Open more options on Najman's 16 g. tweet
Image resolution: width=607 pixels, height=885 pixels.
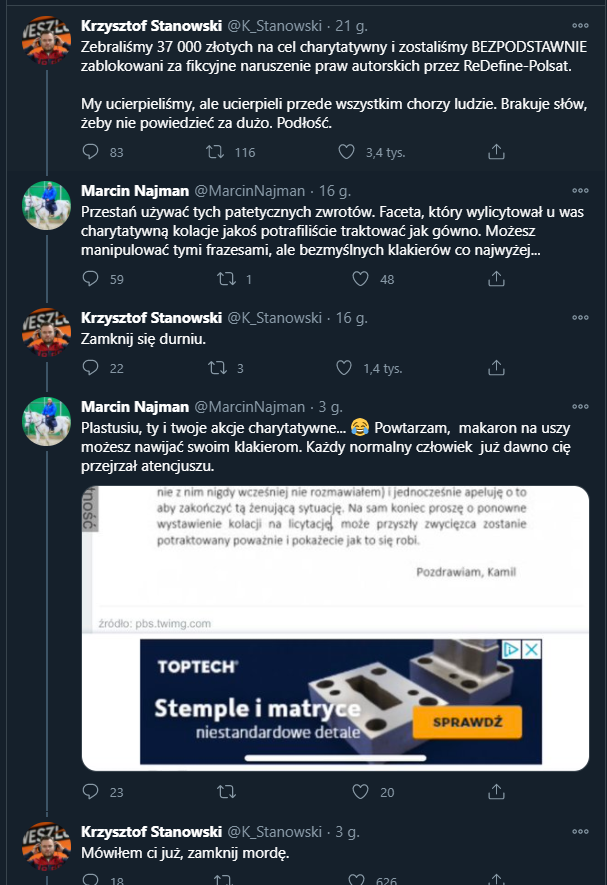(580, 189)
